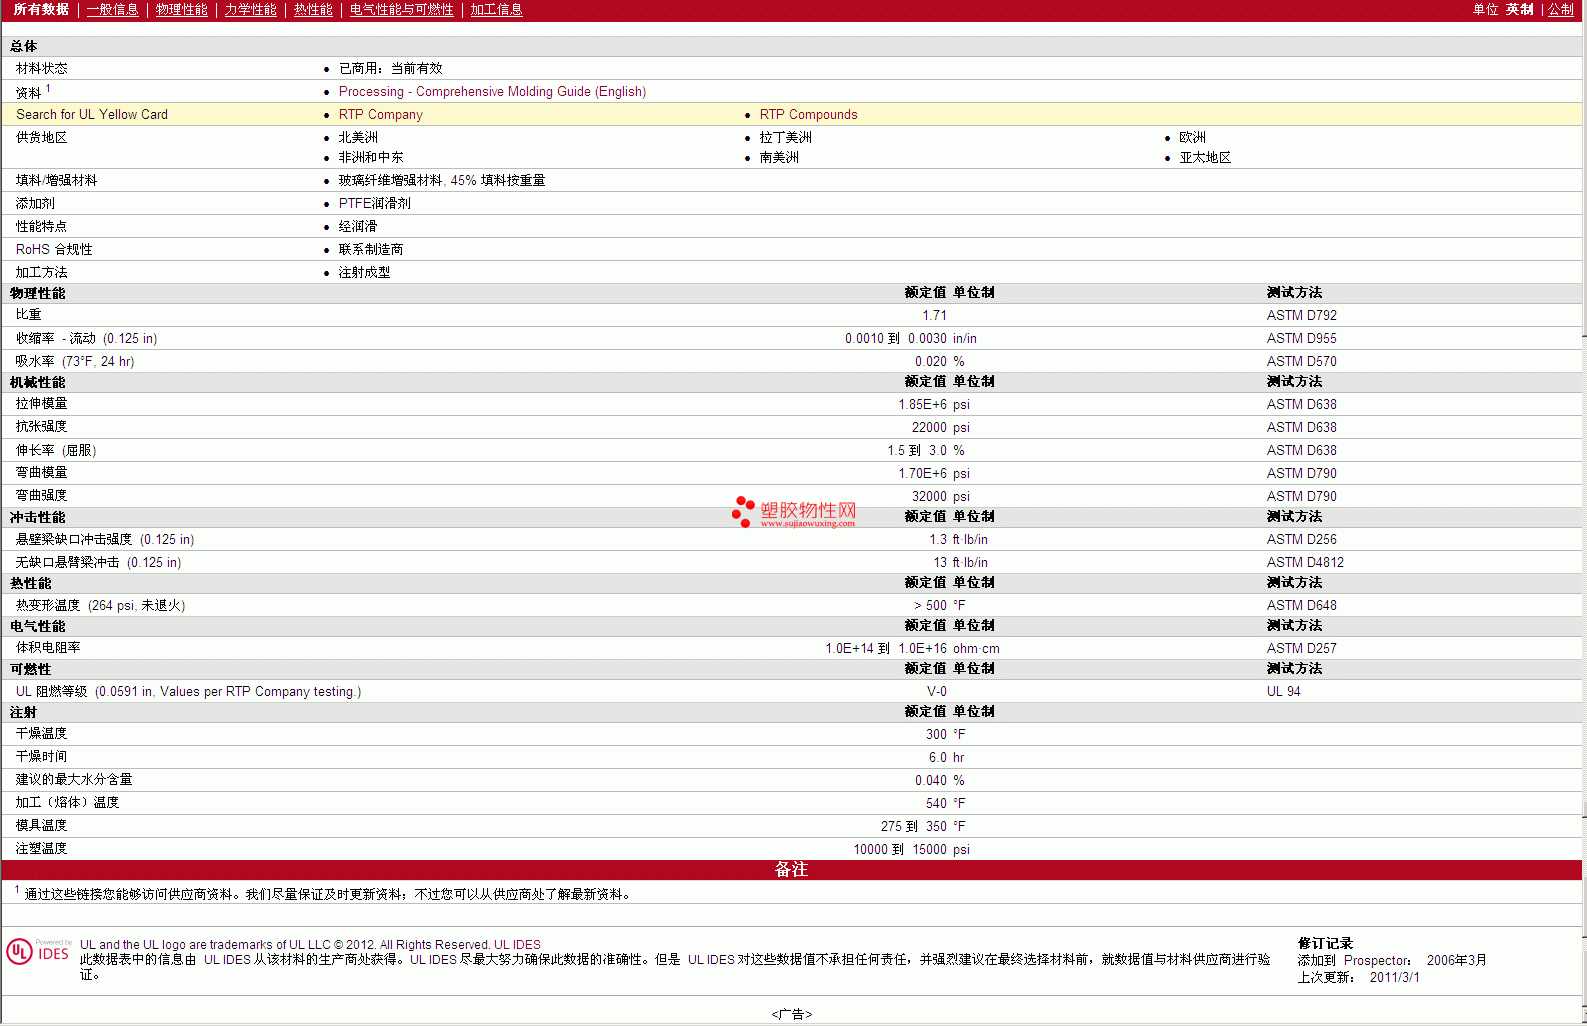This screenshot has height=1026, width=1587.
Task: Click footnote 1 marker beside 资料
Action: coord(48,89)
